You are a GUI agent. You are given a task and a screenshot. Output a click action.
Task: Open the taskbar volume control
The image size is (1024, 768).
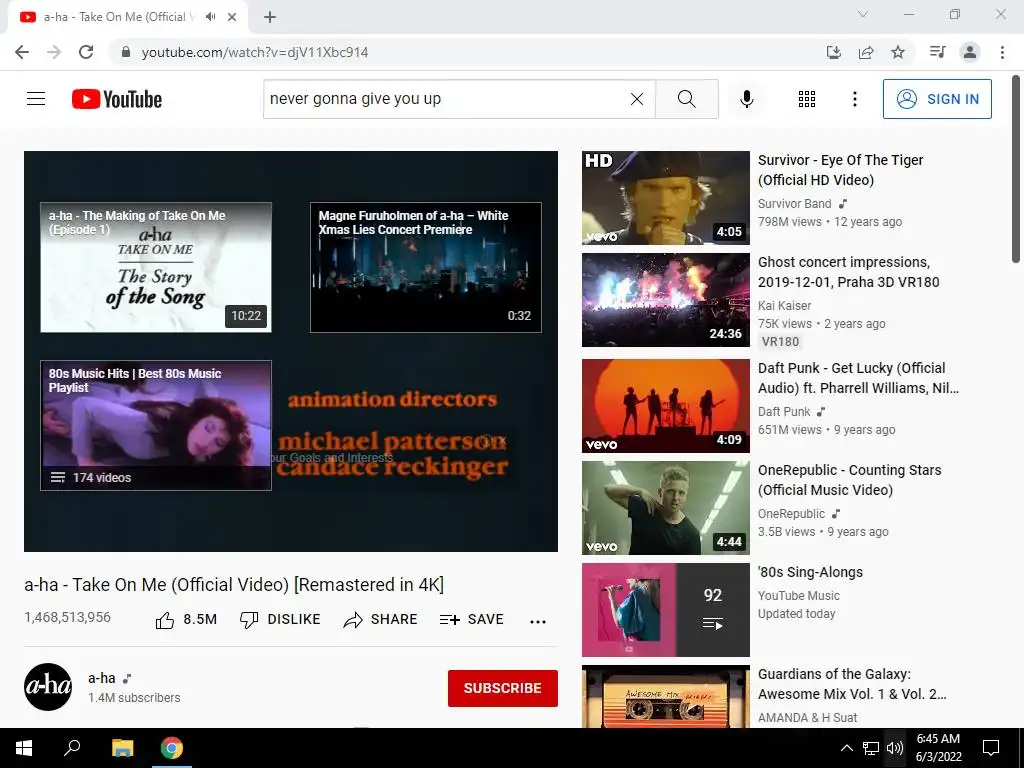895,748
